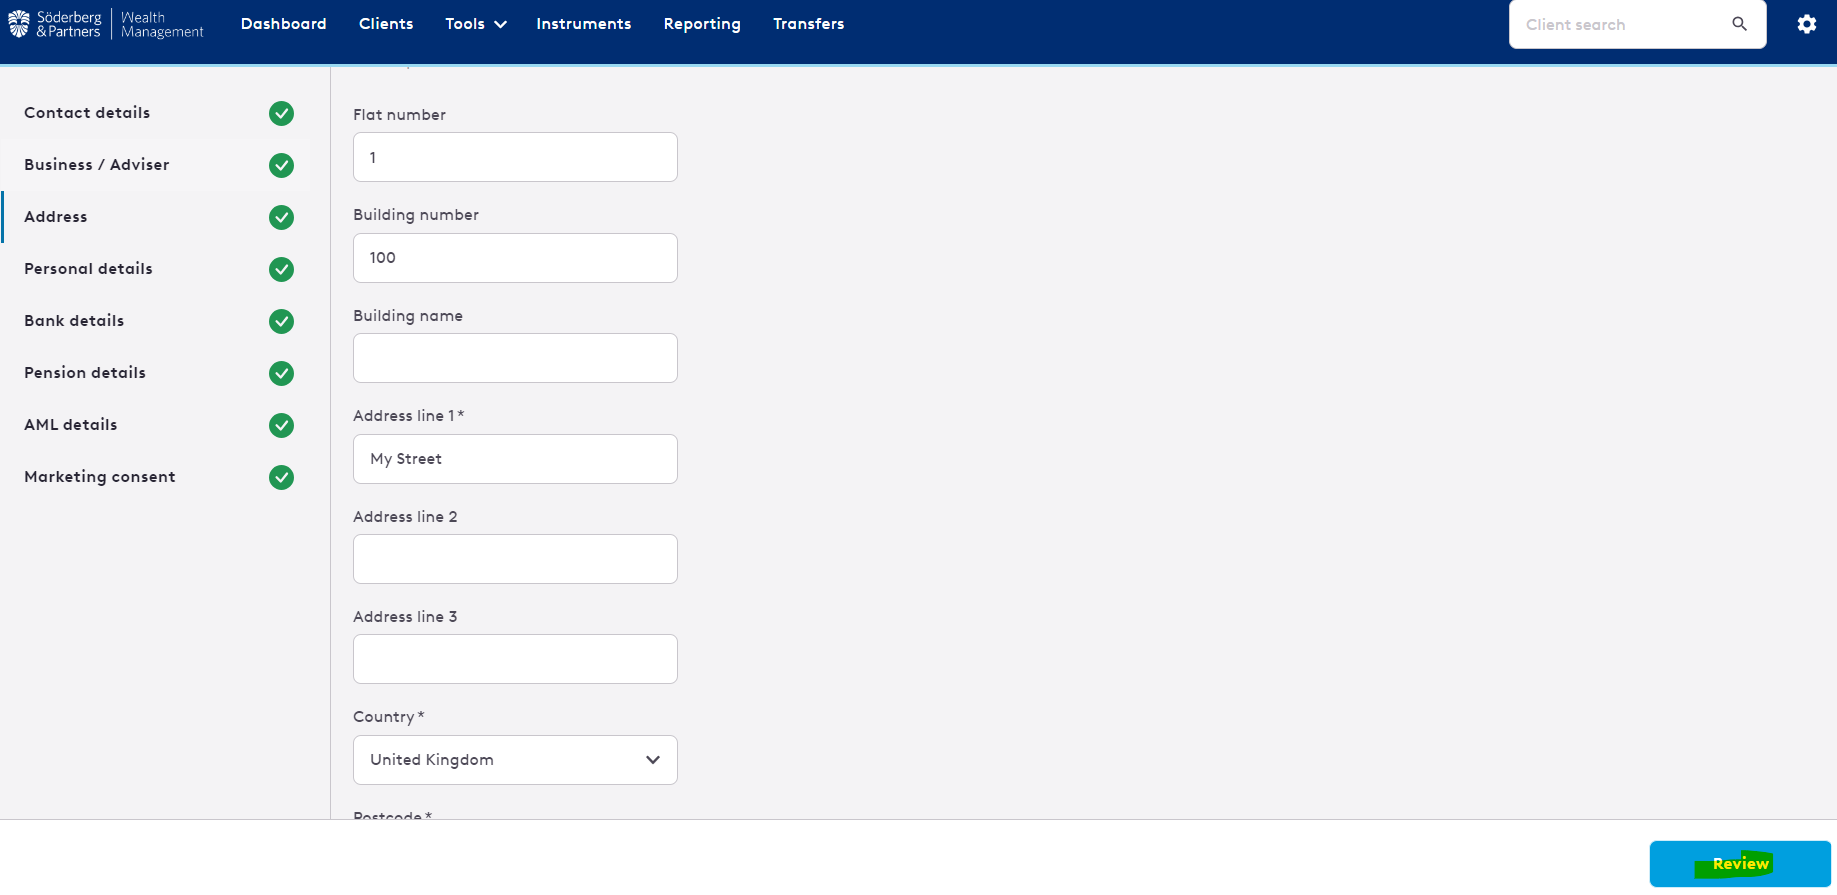Click the Söderberg & Partners logo
The height and width of the screenshot is (895, 1837).
(x=105, y=24)
